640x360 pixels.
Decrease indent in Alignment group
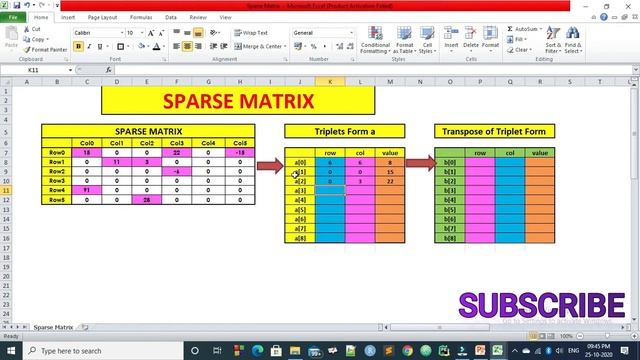(x=213, y=46)
